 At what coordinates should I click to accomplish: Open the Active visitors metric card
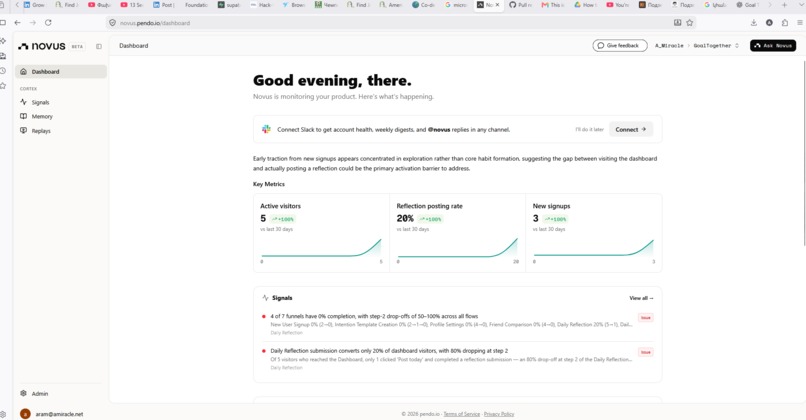click(x=321, y=233)
